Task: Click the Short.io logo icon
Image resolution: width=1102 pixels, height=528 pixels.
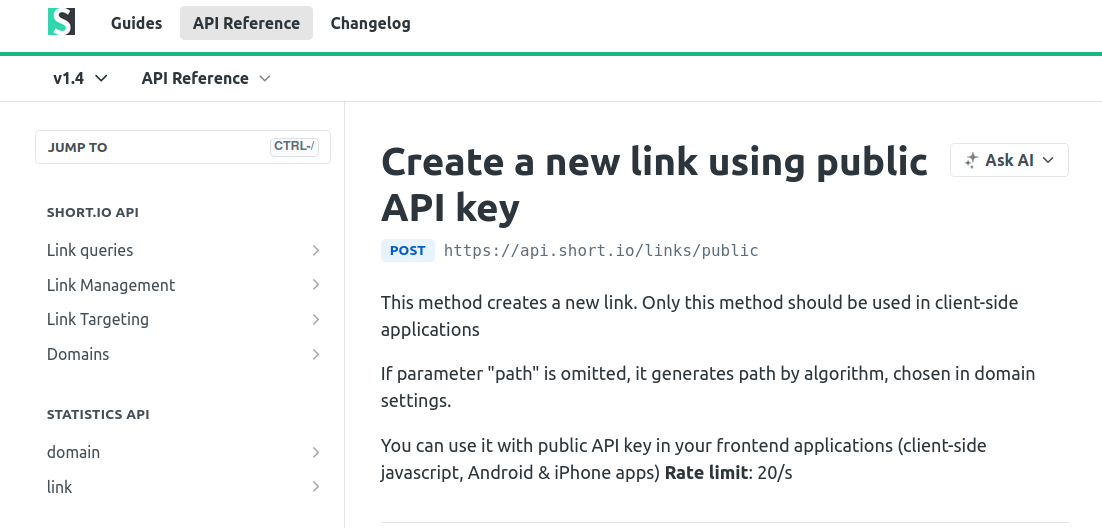Action: click(x=61, y=22)
